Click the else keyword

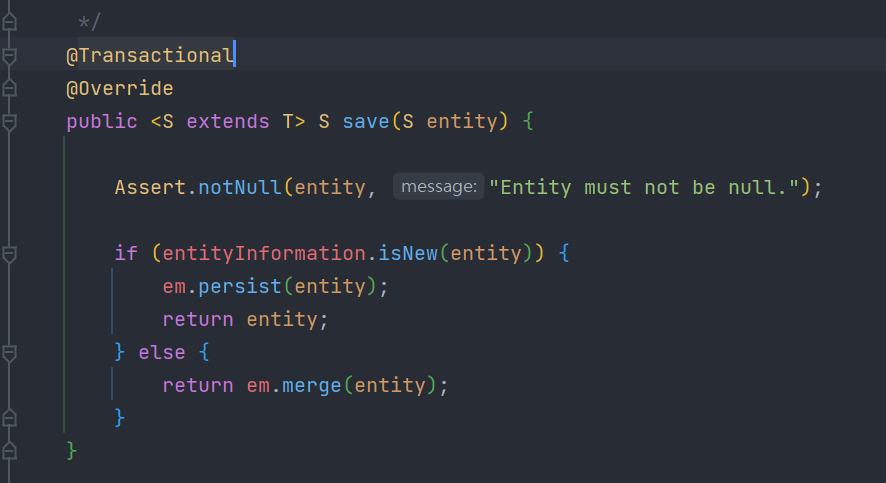click(x=162, y=353)
